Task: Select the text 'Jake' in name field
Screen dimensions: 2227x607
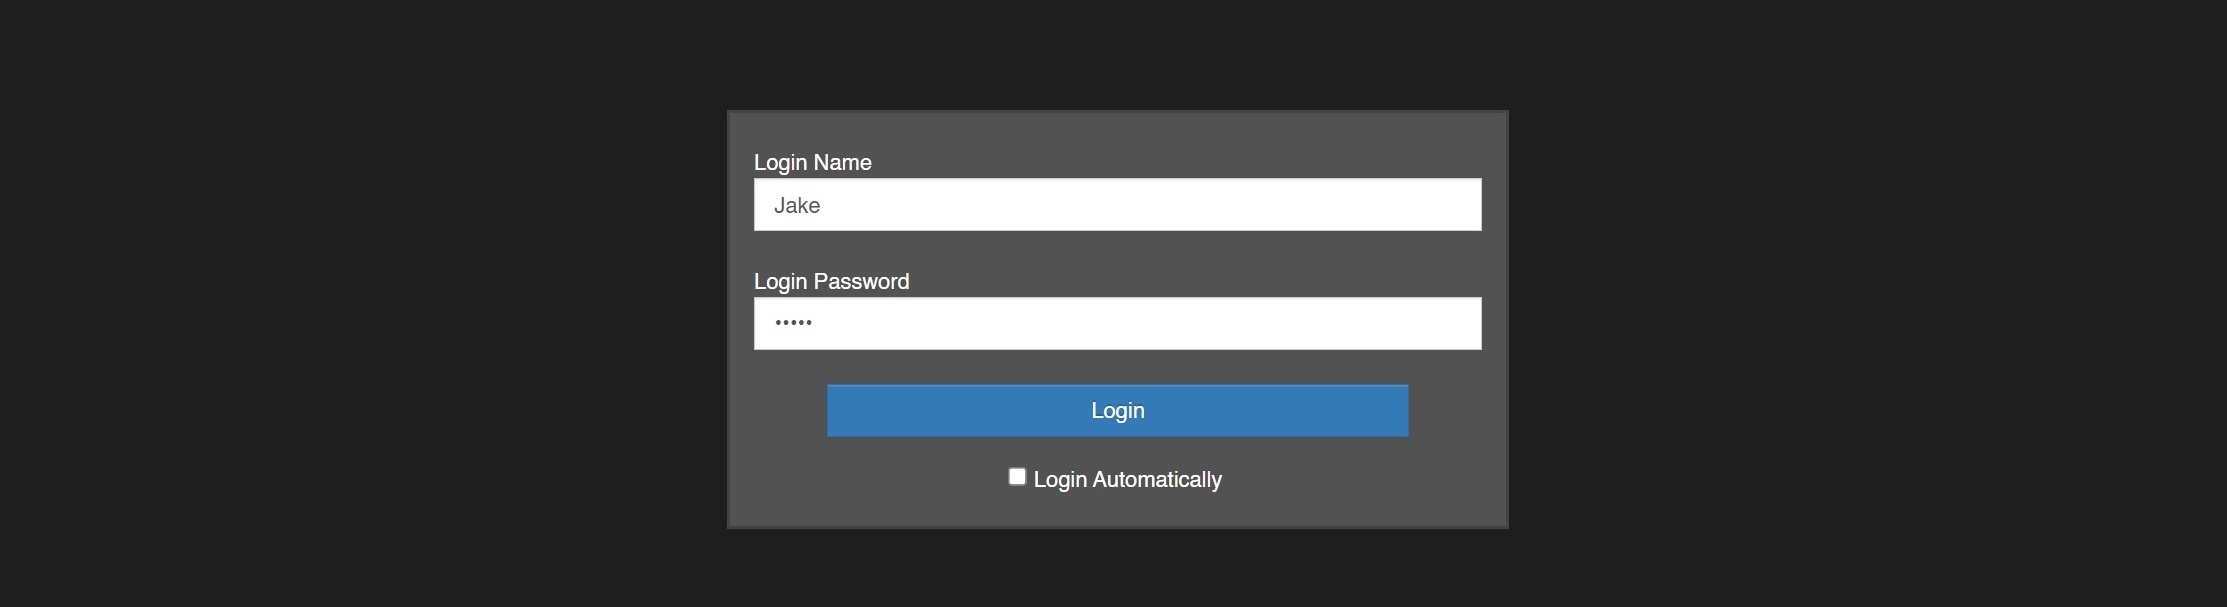Action: tap(797, 204)
